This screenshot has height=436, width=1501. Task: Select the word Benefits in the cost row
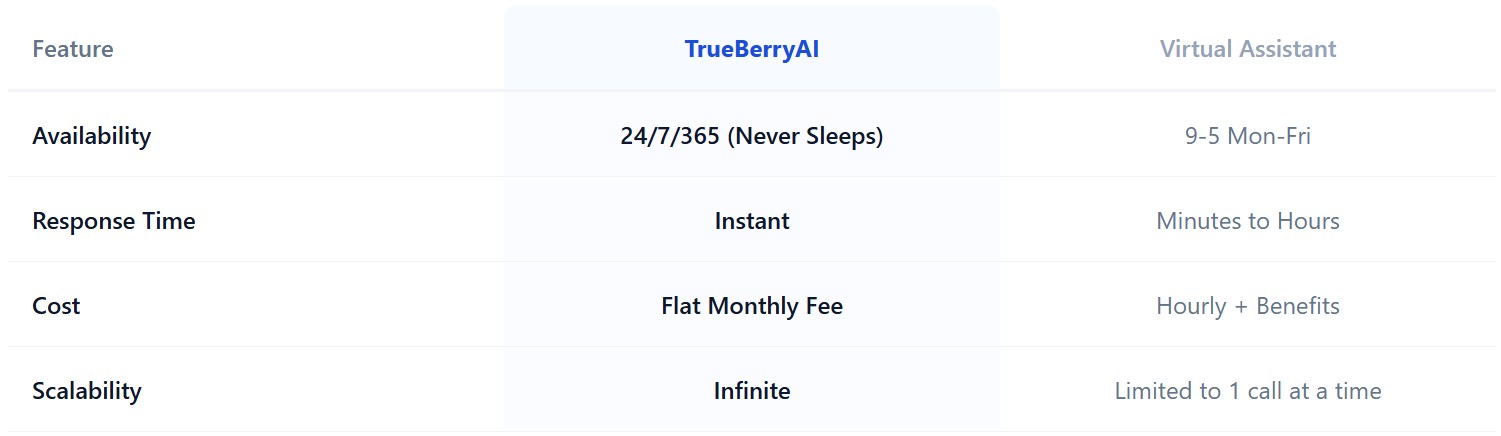pos(1296,306)
